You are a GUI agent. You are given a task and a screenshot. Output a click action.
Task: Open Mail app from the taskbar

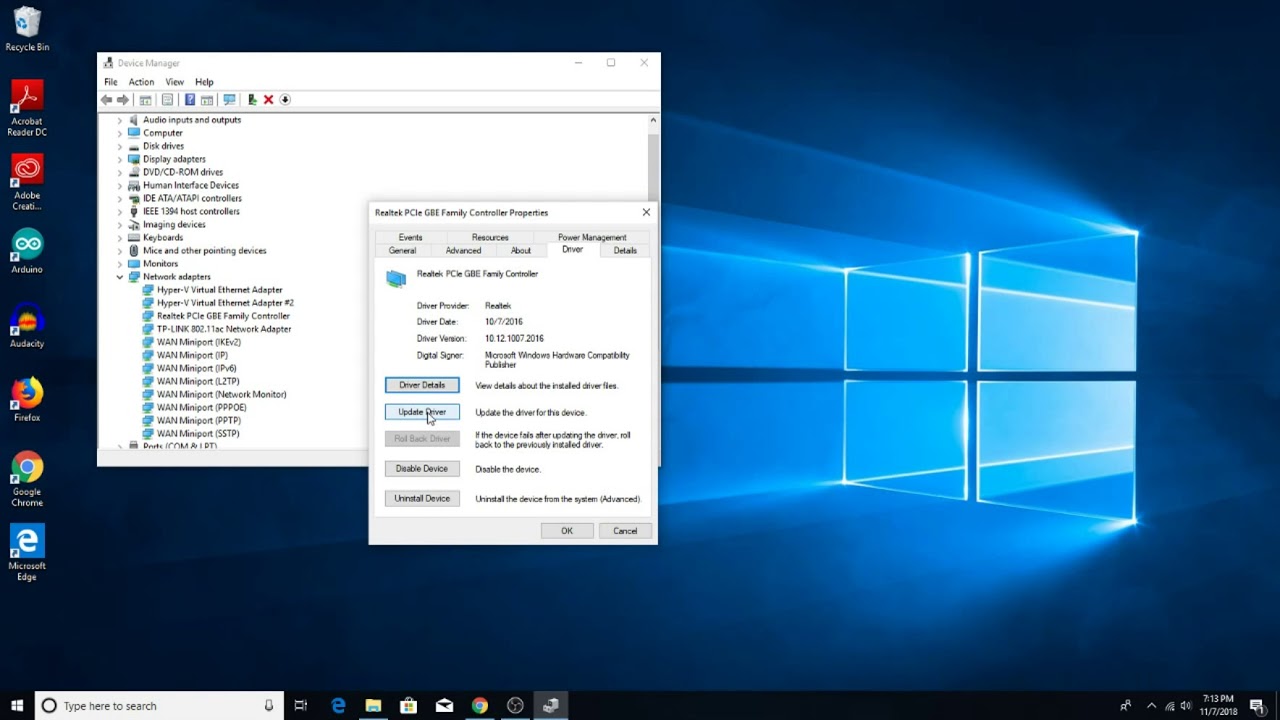(x=444, y=705)
